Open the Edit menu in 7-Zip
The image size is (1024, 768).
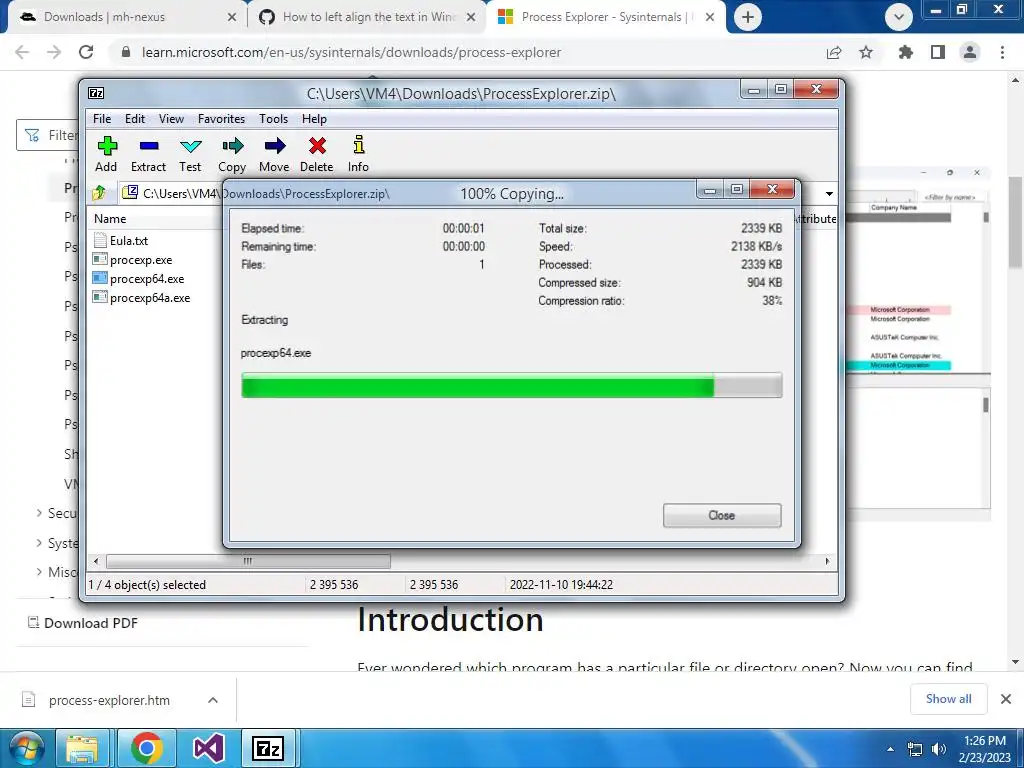point(135,119)
